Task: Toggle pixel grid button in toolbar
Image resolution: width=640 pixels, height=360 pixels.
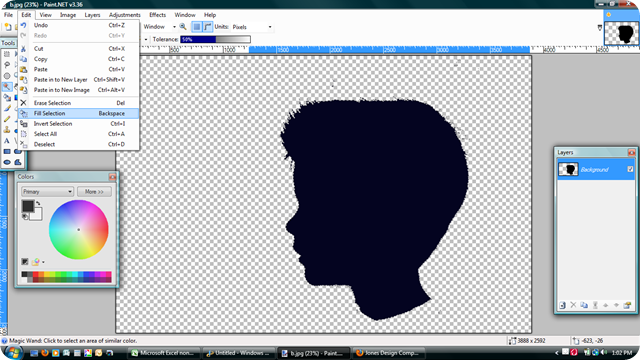Action: pyautogui.click(x=197, y=27)
